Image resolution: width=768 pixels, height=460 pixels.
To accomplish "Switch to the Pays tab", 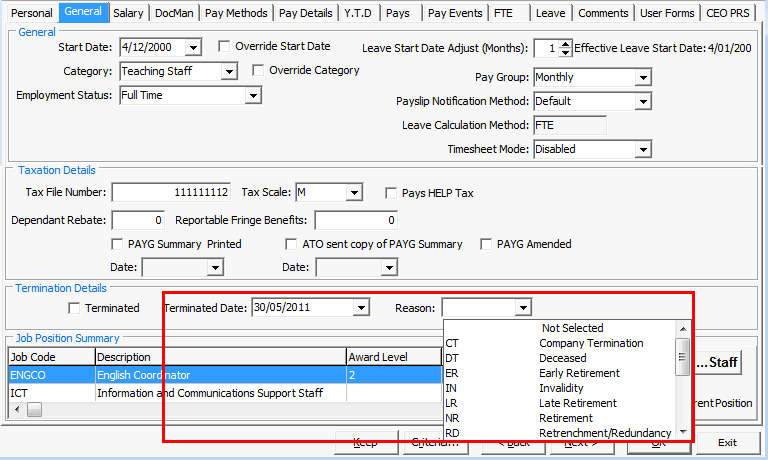I will click(398, 13).
